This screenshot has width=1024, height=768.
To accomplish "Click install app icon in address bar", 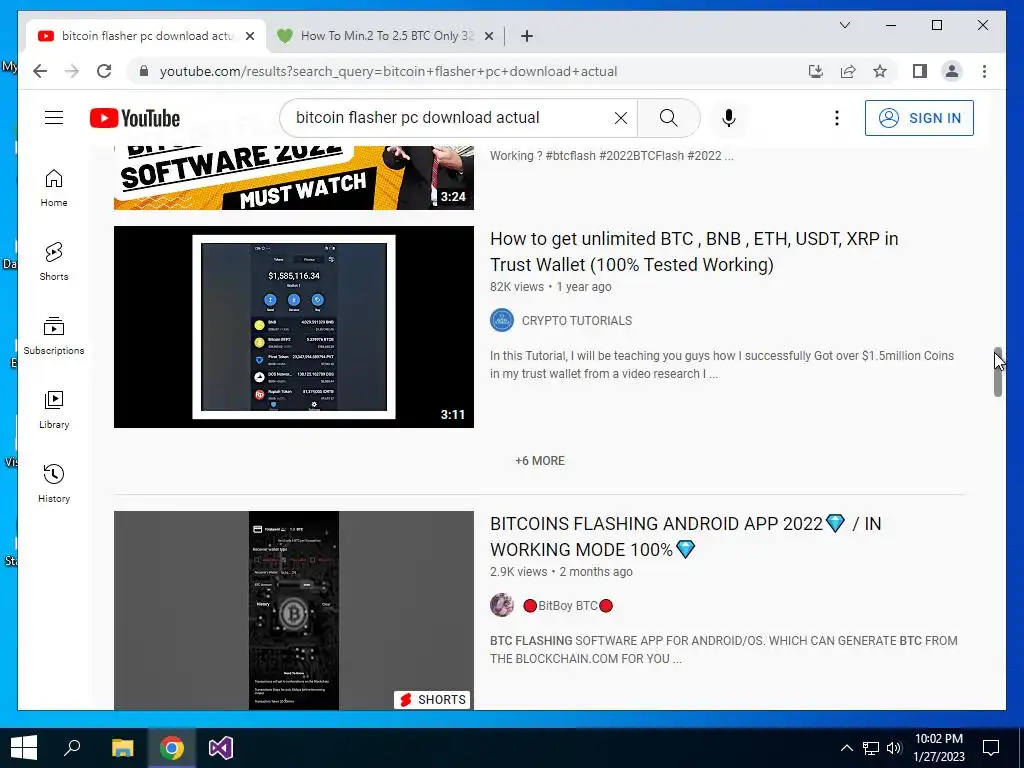I will click(816, 71).
